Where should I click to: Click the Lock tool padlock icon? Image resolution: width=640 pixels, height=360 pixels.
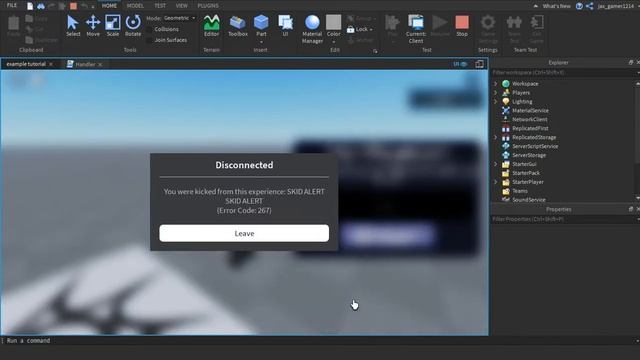(350, 29)
